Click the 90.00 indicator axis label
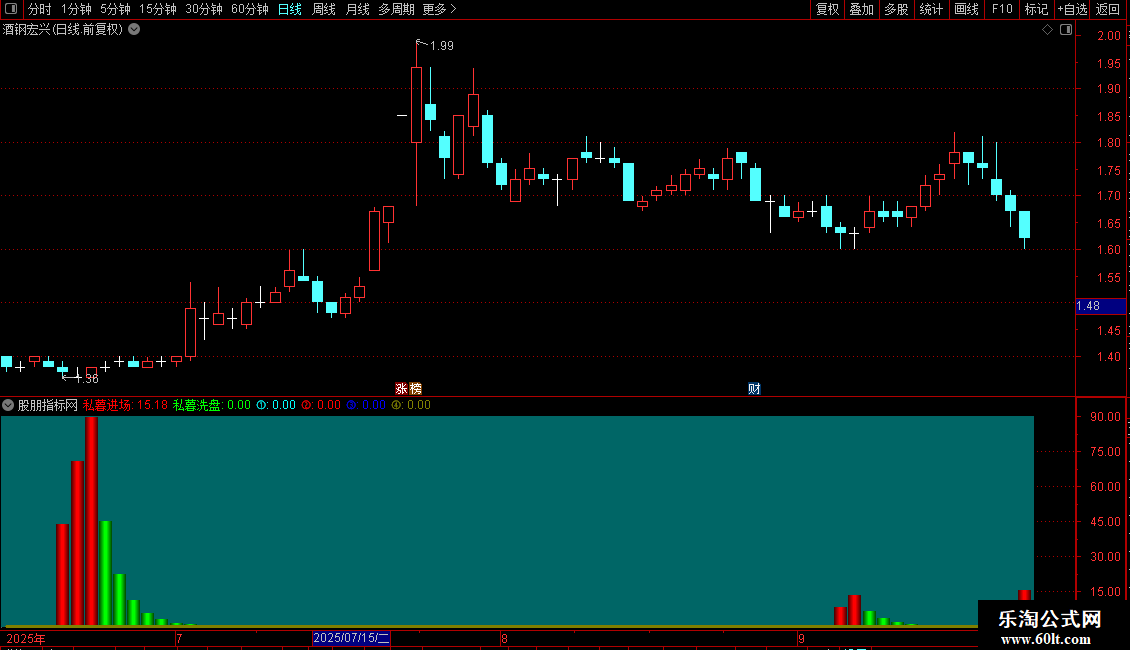Viewport: 1130px width, 650px height. point(1105,417)
